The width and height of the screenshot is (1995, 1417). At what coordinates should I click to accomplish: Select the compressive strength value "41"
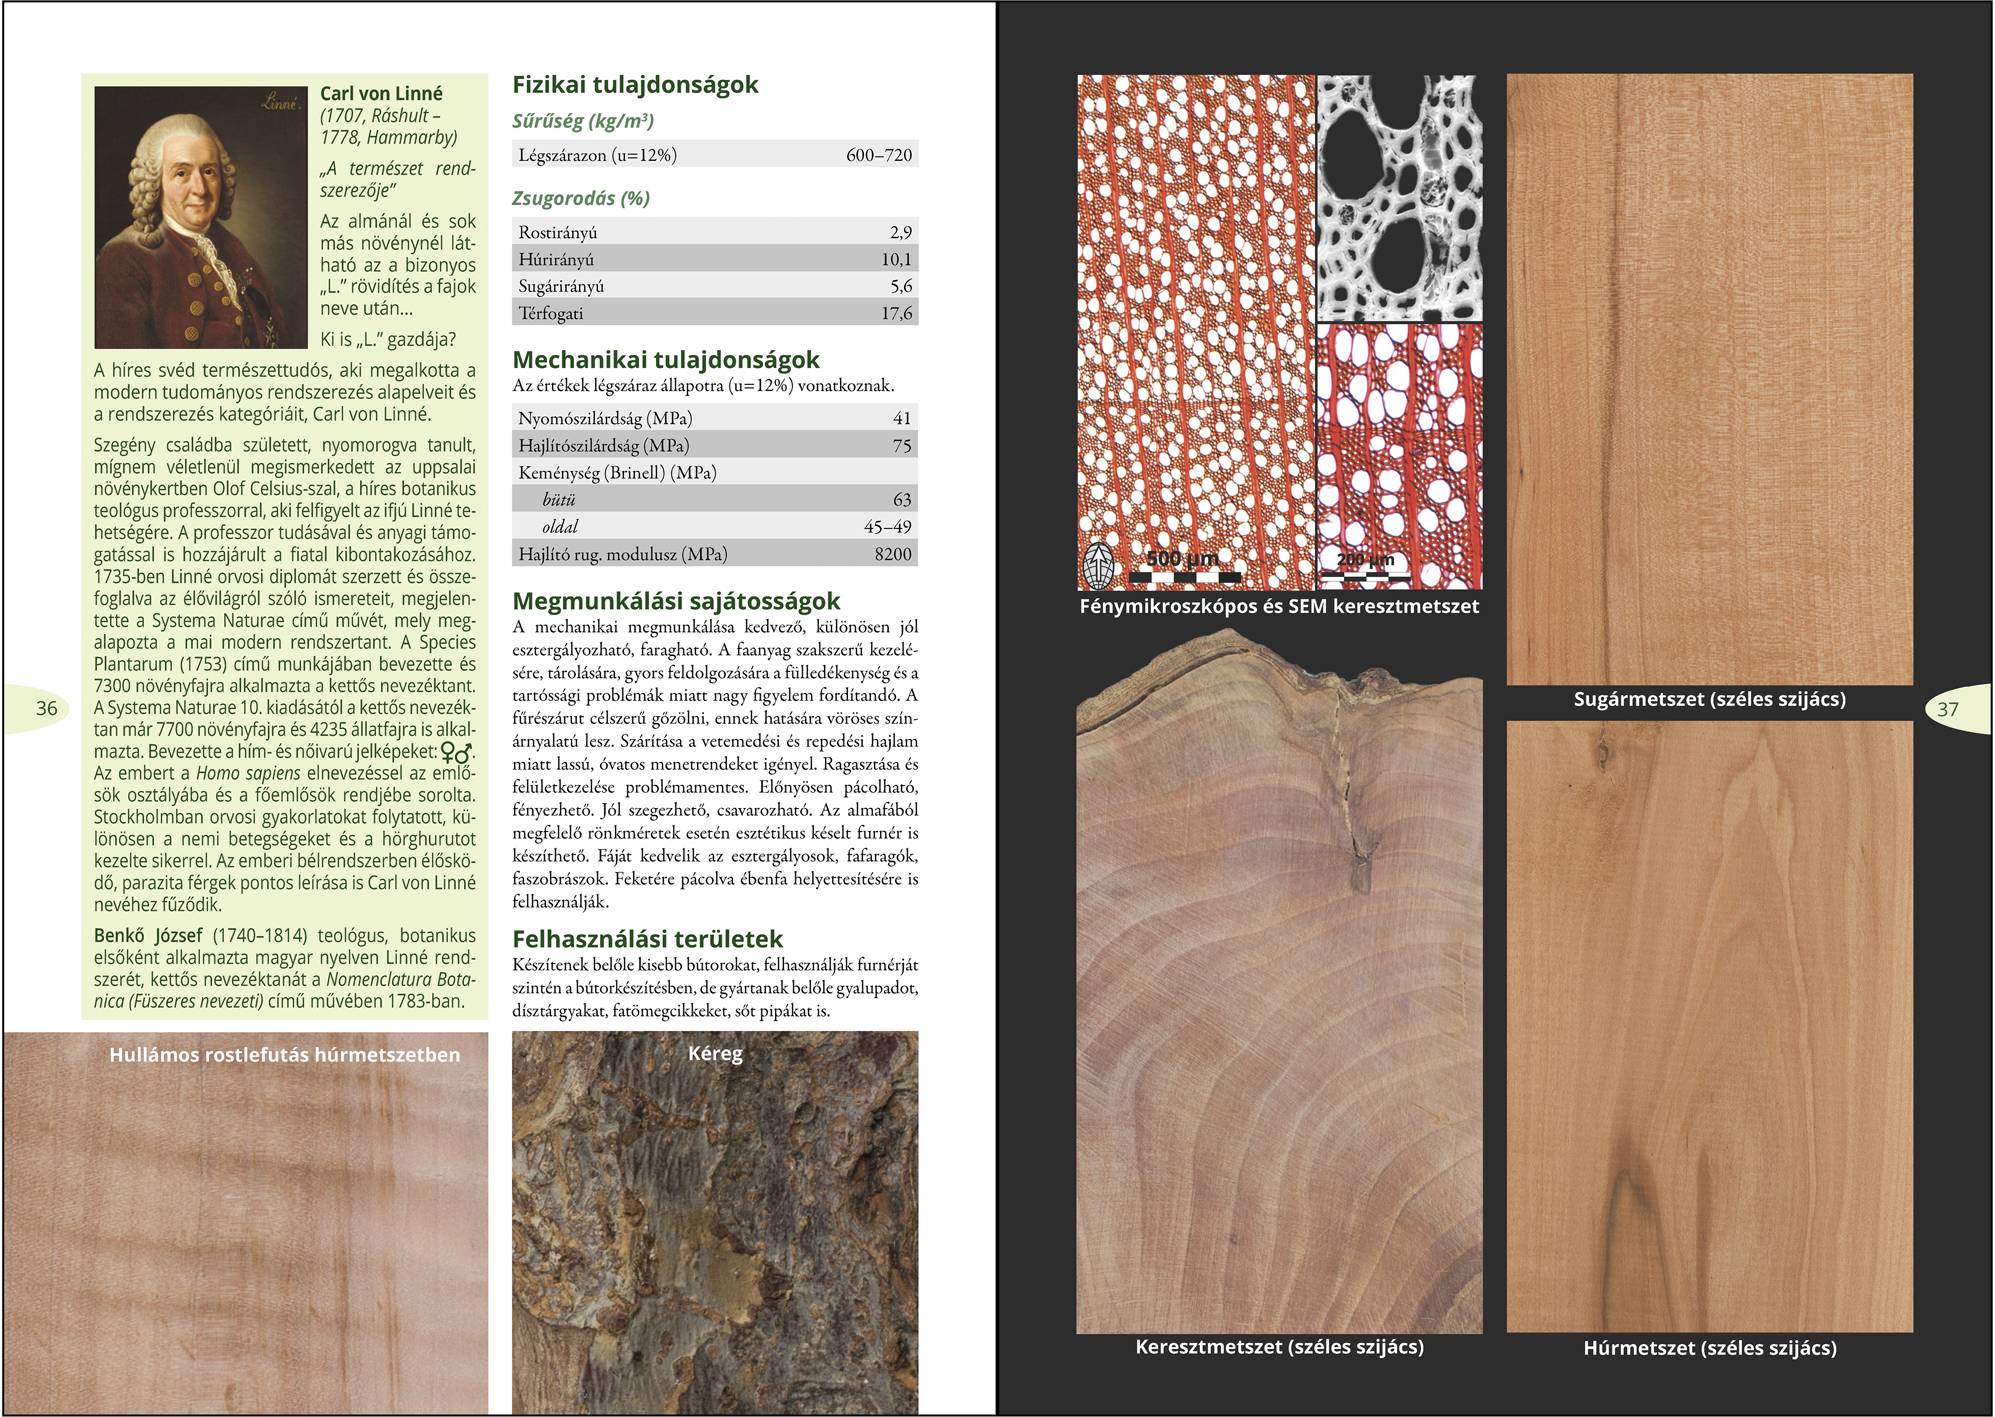coord(902,419)
